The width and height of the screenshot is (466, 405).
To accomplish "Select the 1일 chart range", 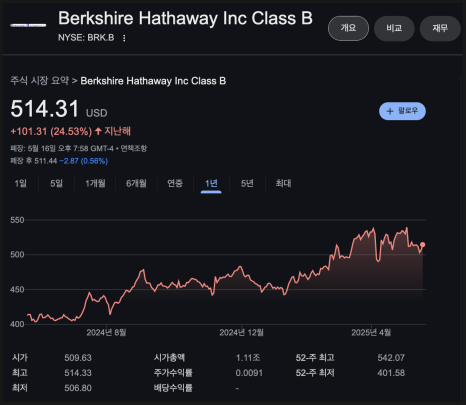I will click(20, 183).
